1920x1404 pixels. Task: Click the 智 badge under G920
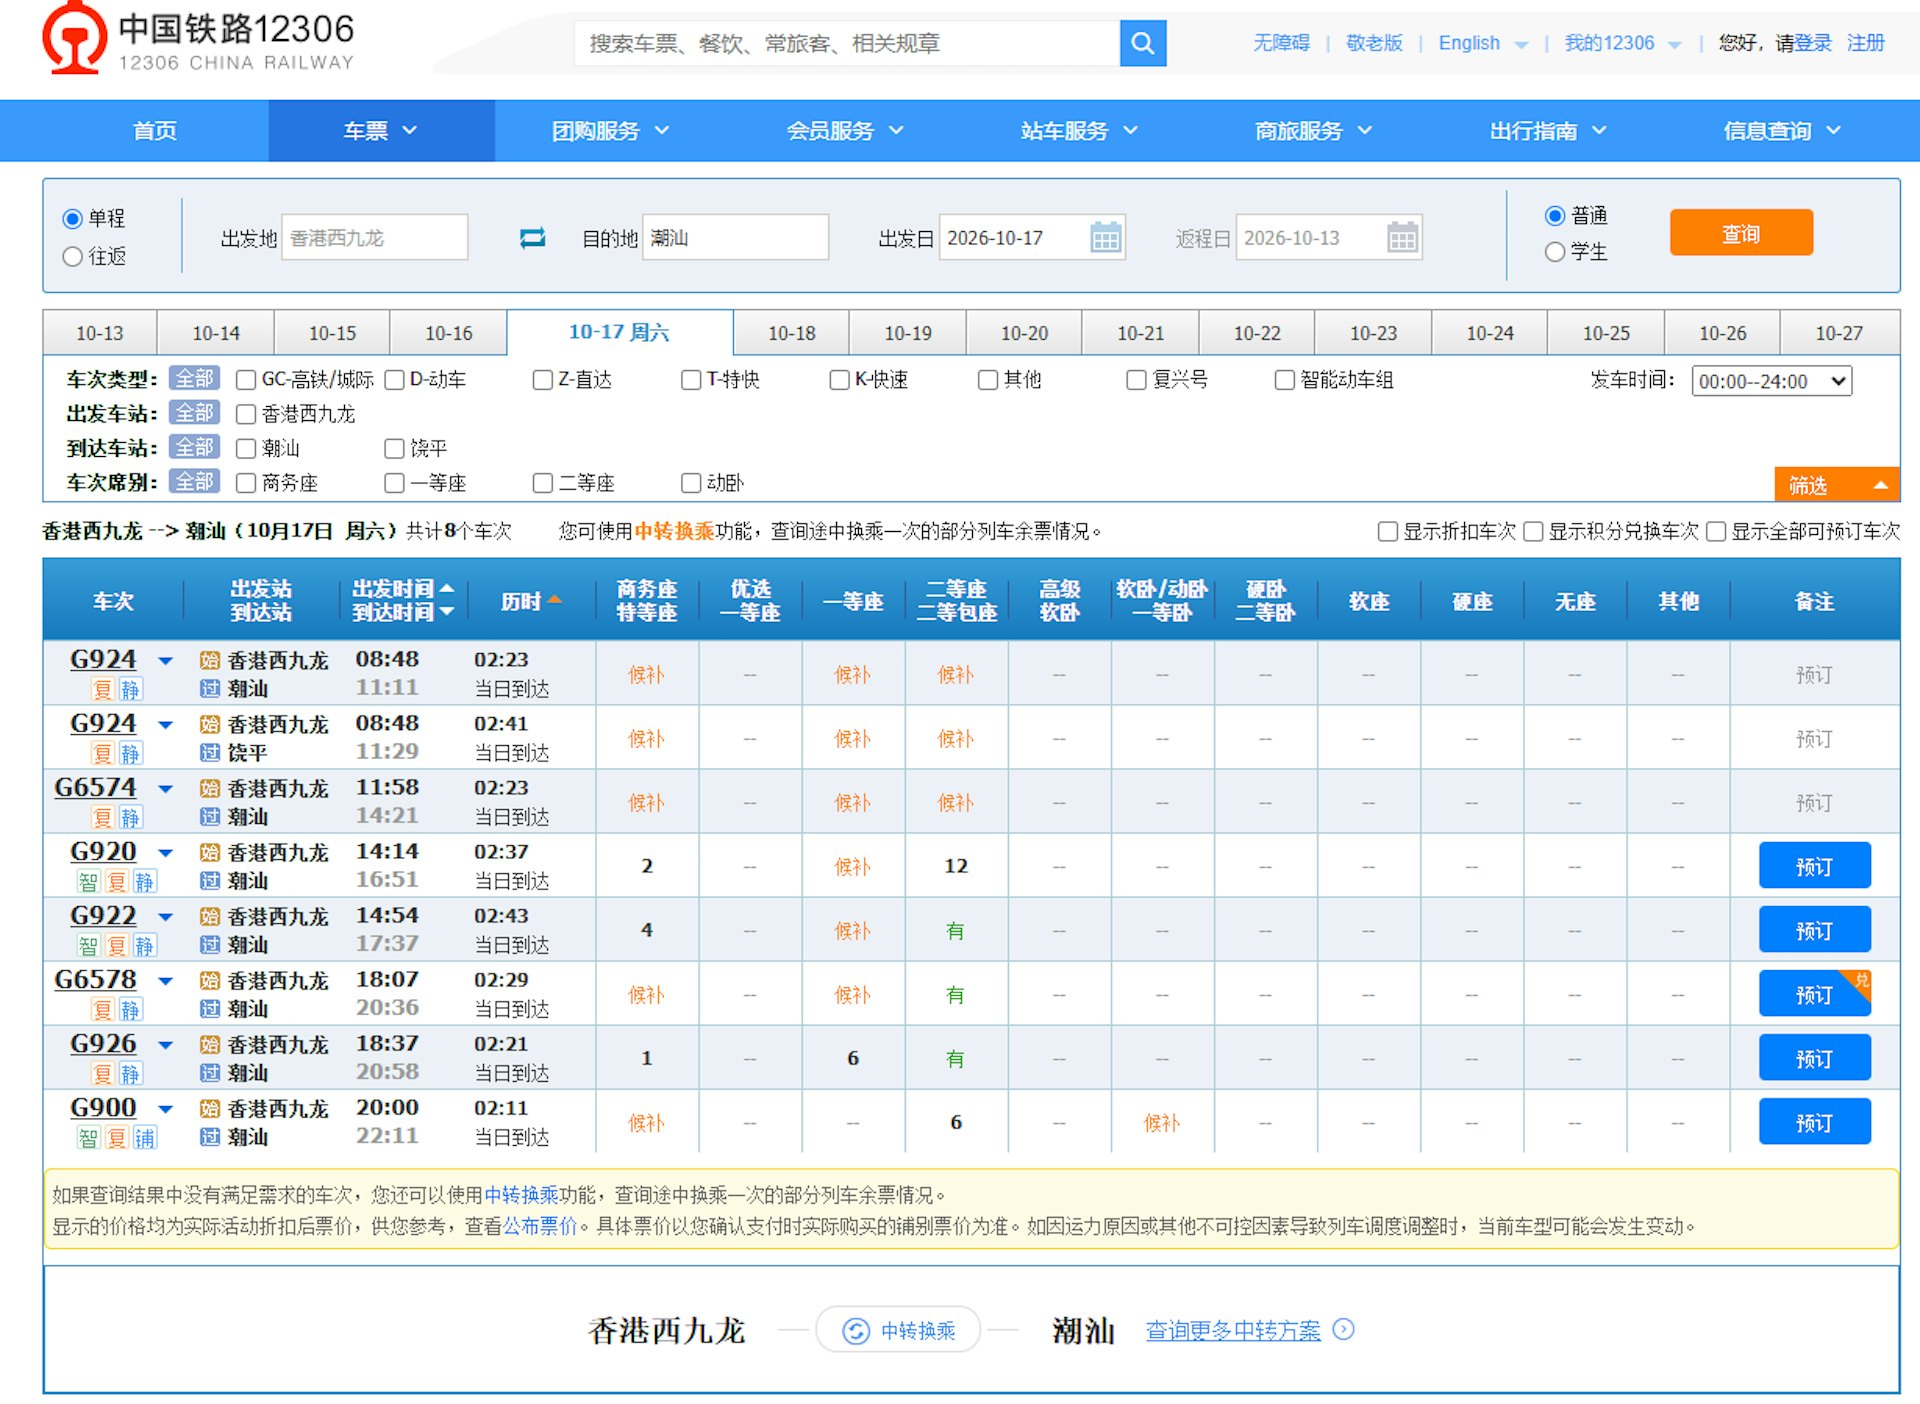coord(88,882)
